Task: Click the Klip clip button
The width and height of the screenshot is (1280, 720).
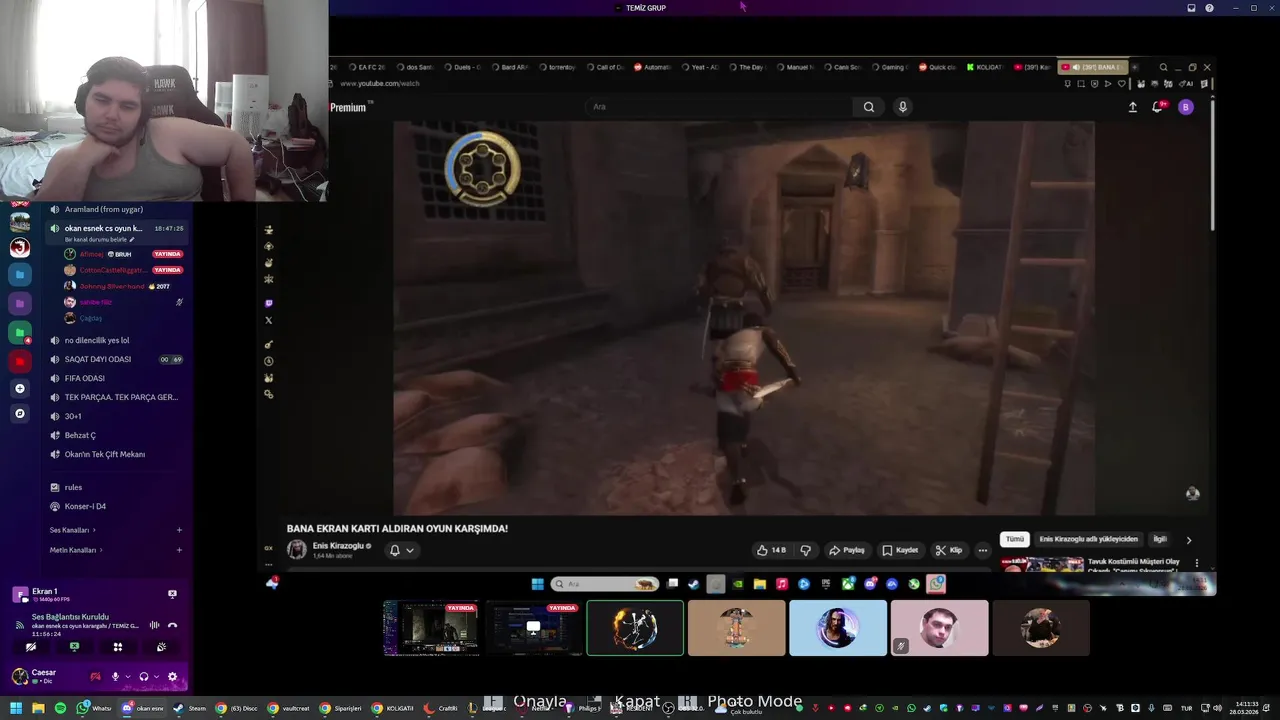Action: pyautogui.click(x=949, y=550)
